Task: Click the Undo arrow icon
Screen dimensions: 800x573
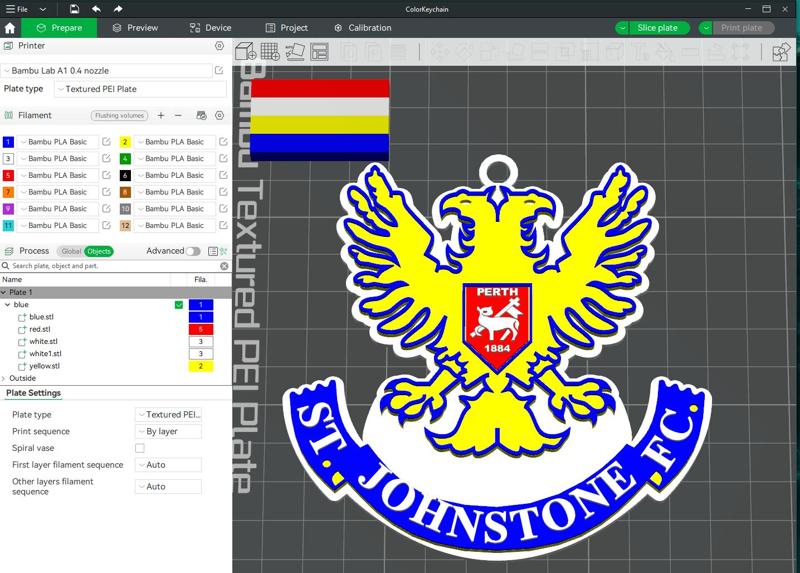Action: (96, 9)
